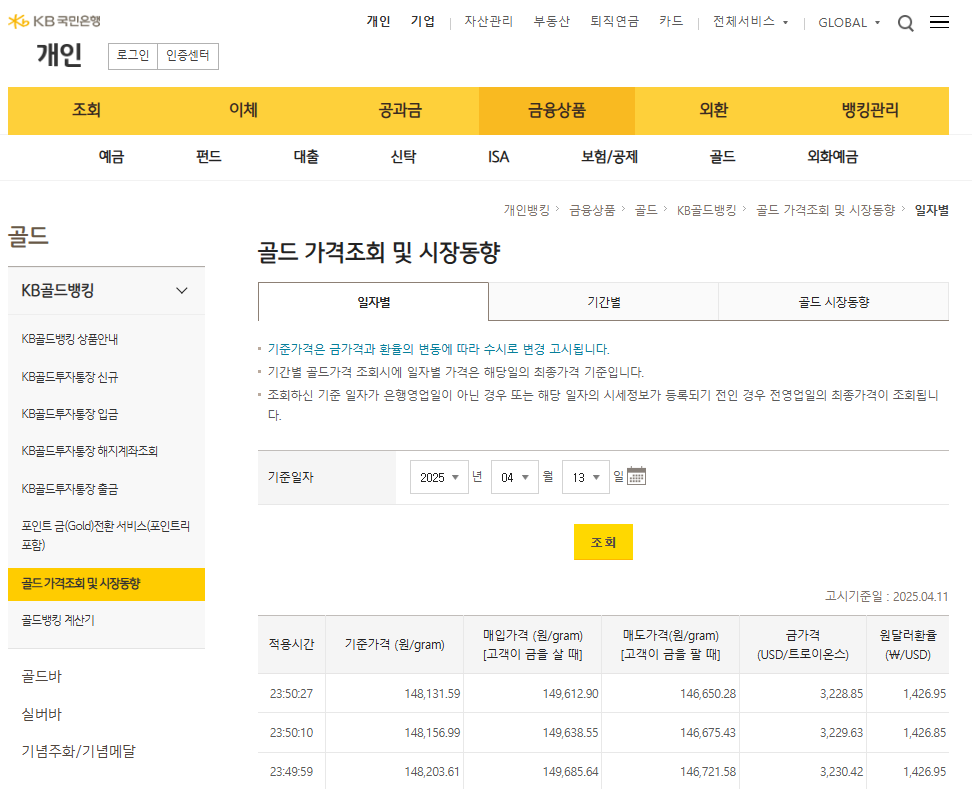Click the base price 148,156.99 cell
972x789 pixels.
pos(394,733)
